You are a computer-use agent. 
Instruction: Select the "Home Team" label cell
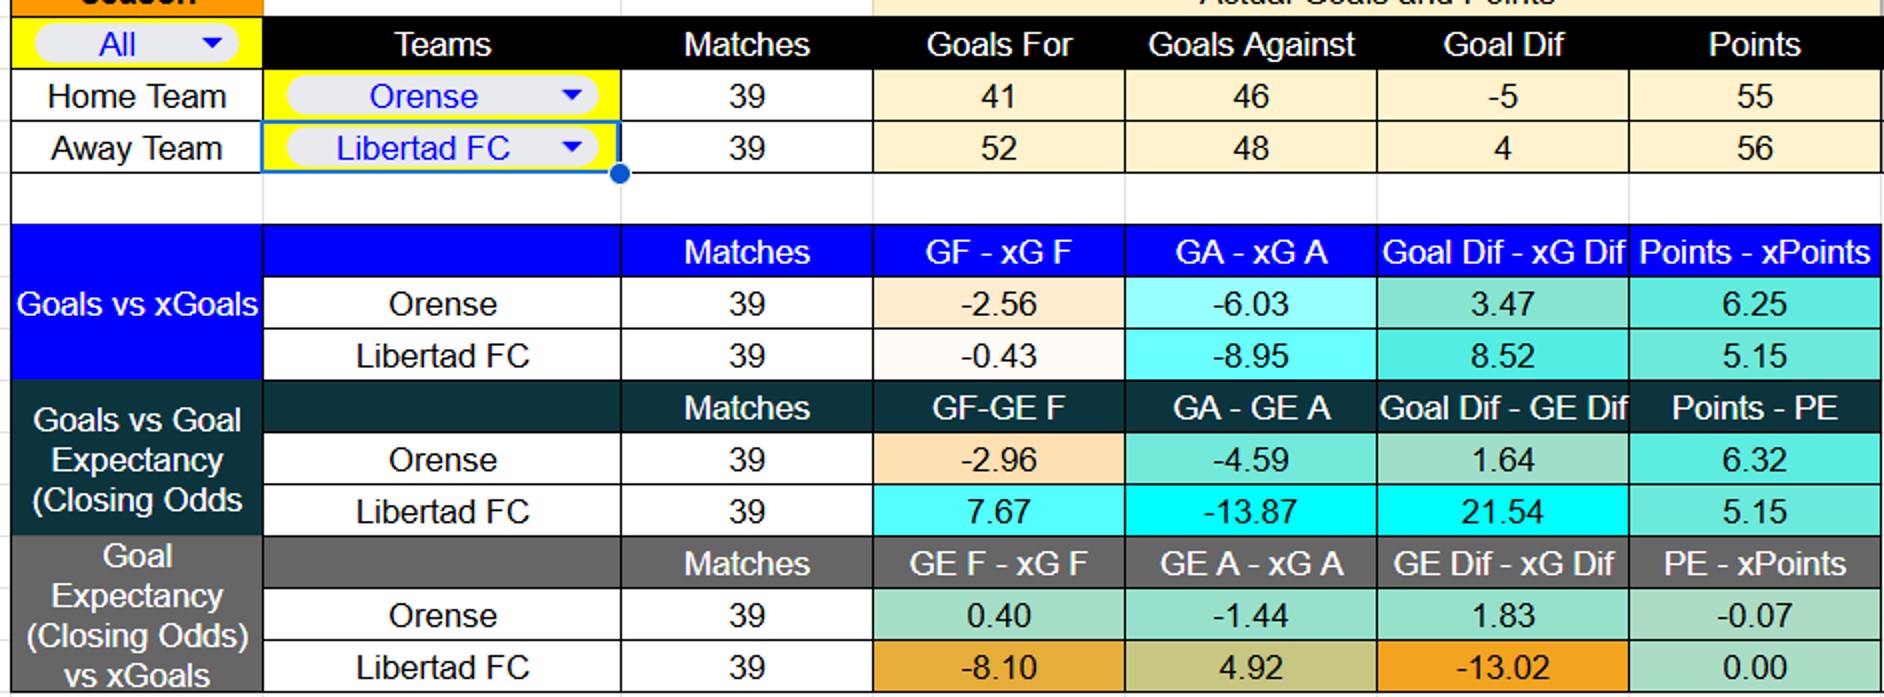[x=137, y=96]
